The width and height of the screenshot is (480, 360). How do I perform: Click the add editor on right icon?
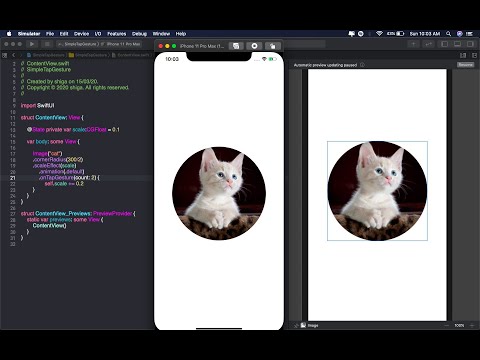pos(474,55)
